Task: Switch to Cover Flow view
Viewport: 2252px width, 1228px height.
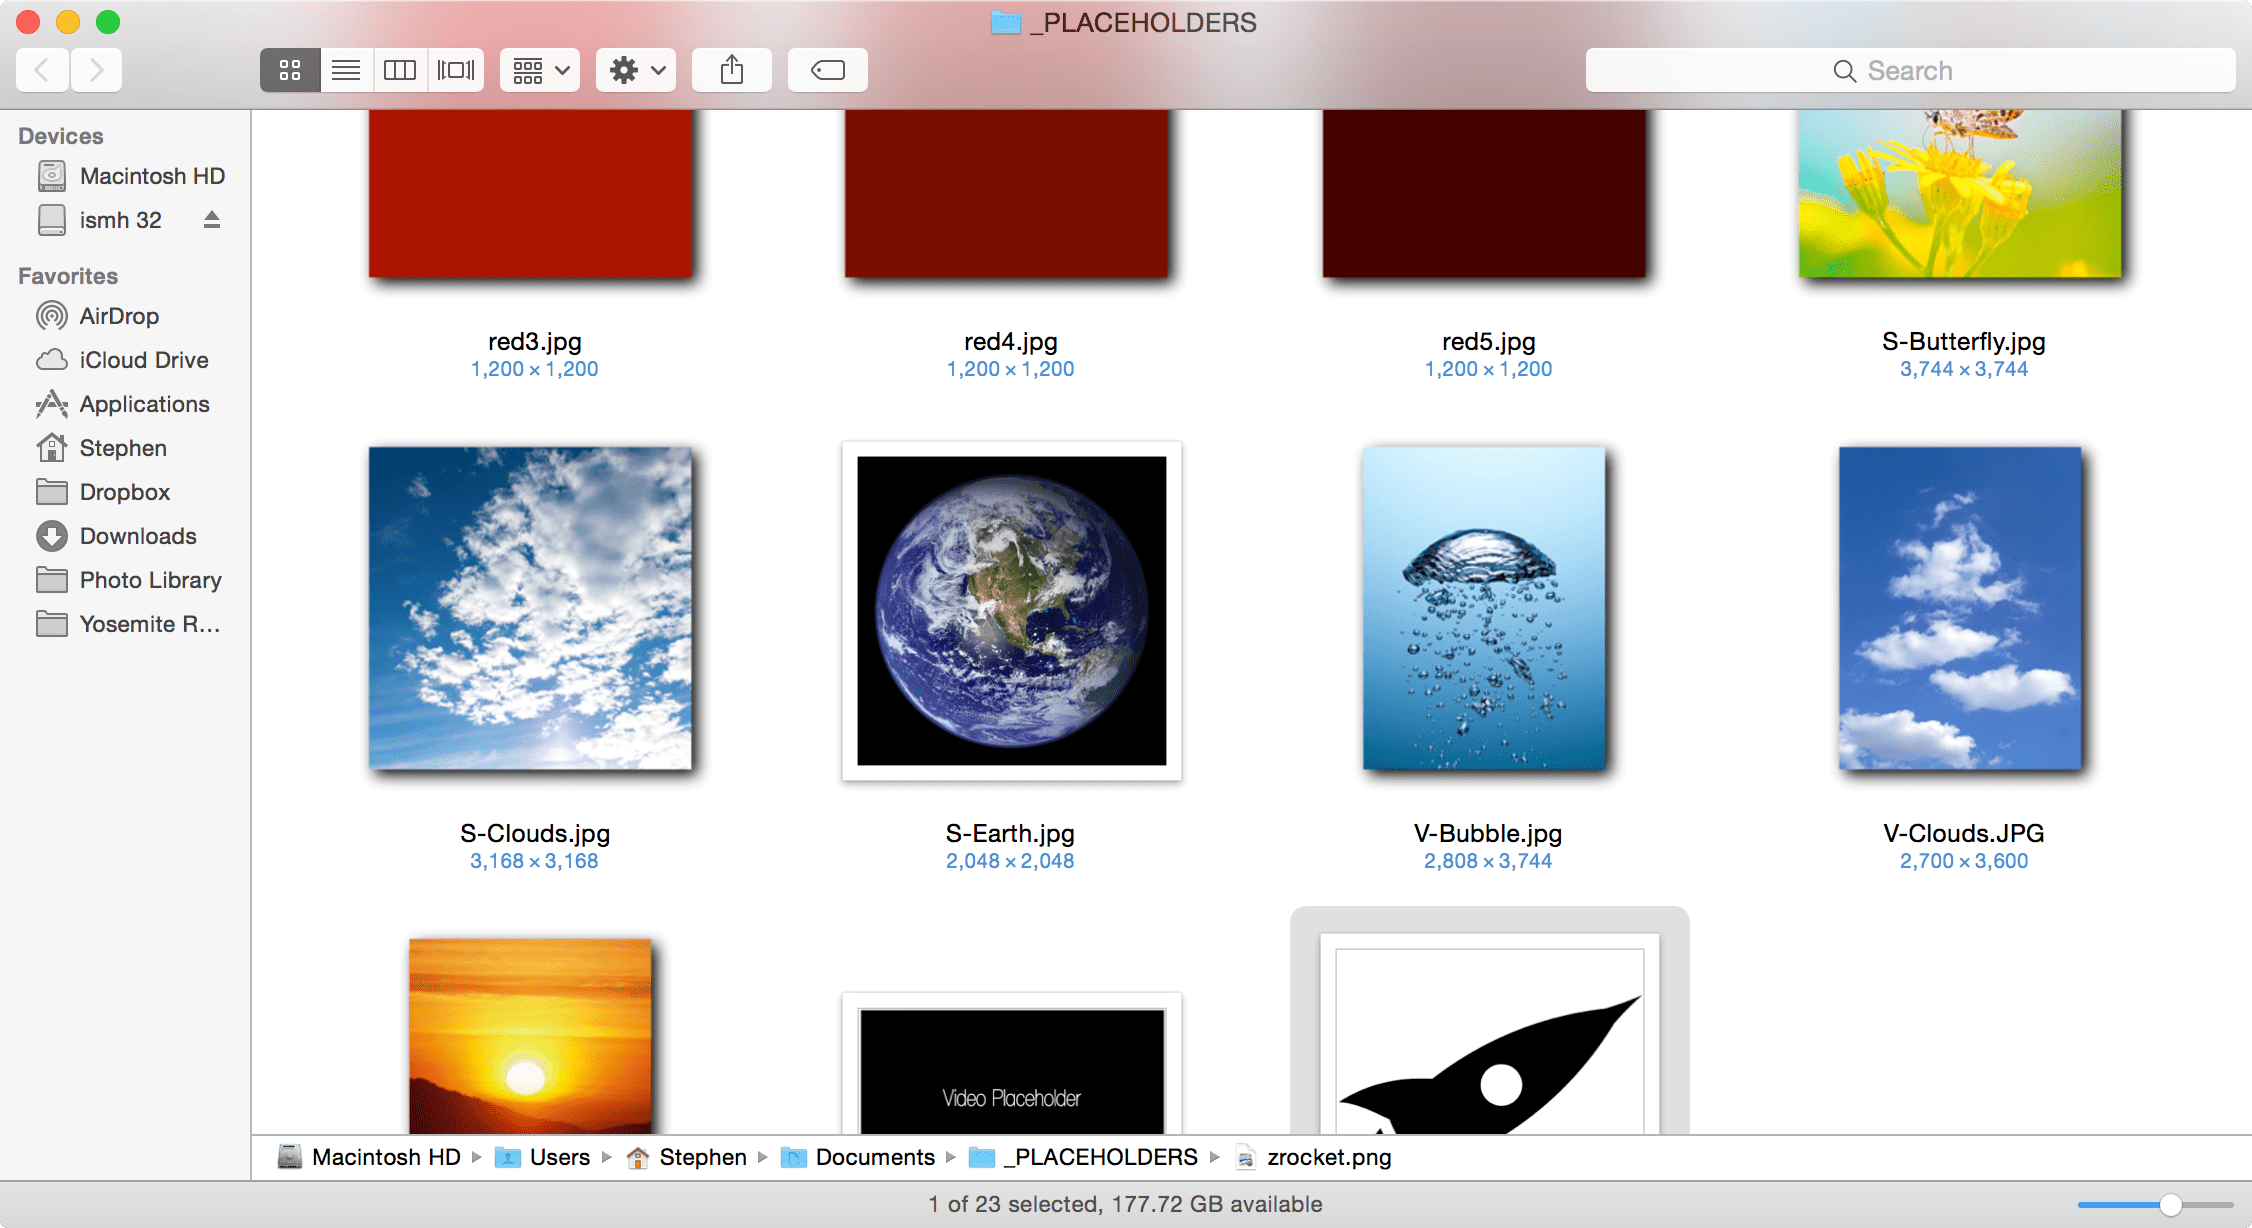Action: [456, 70]
